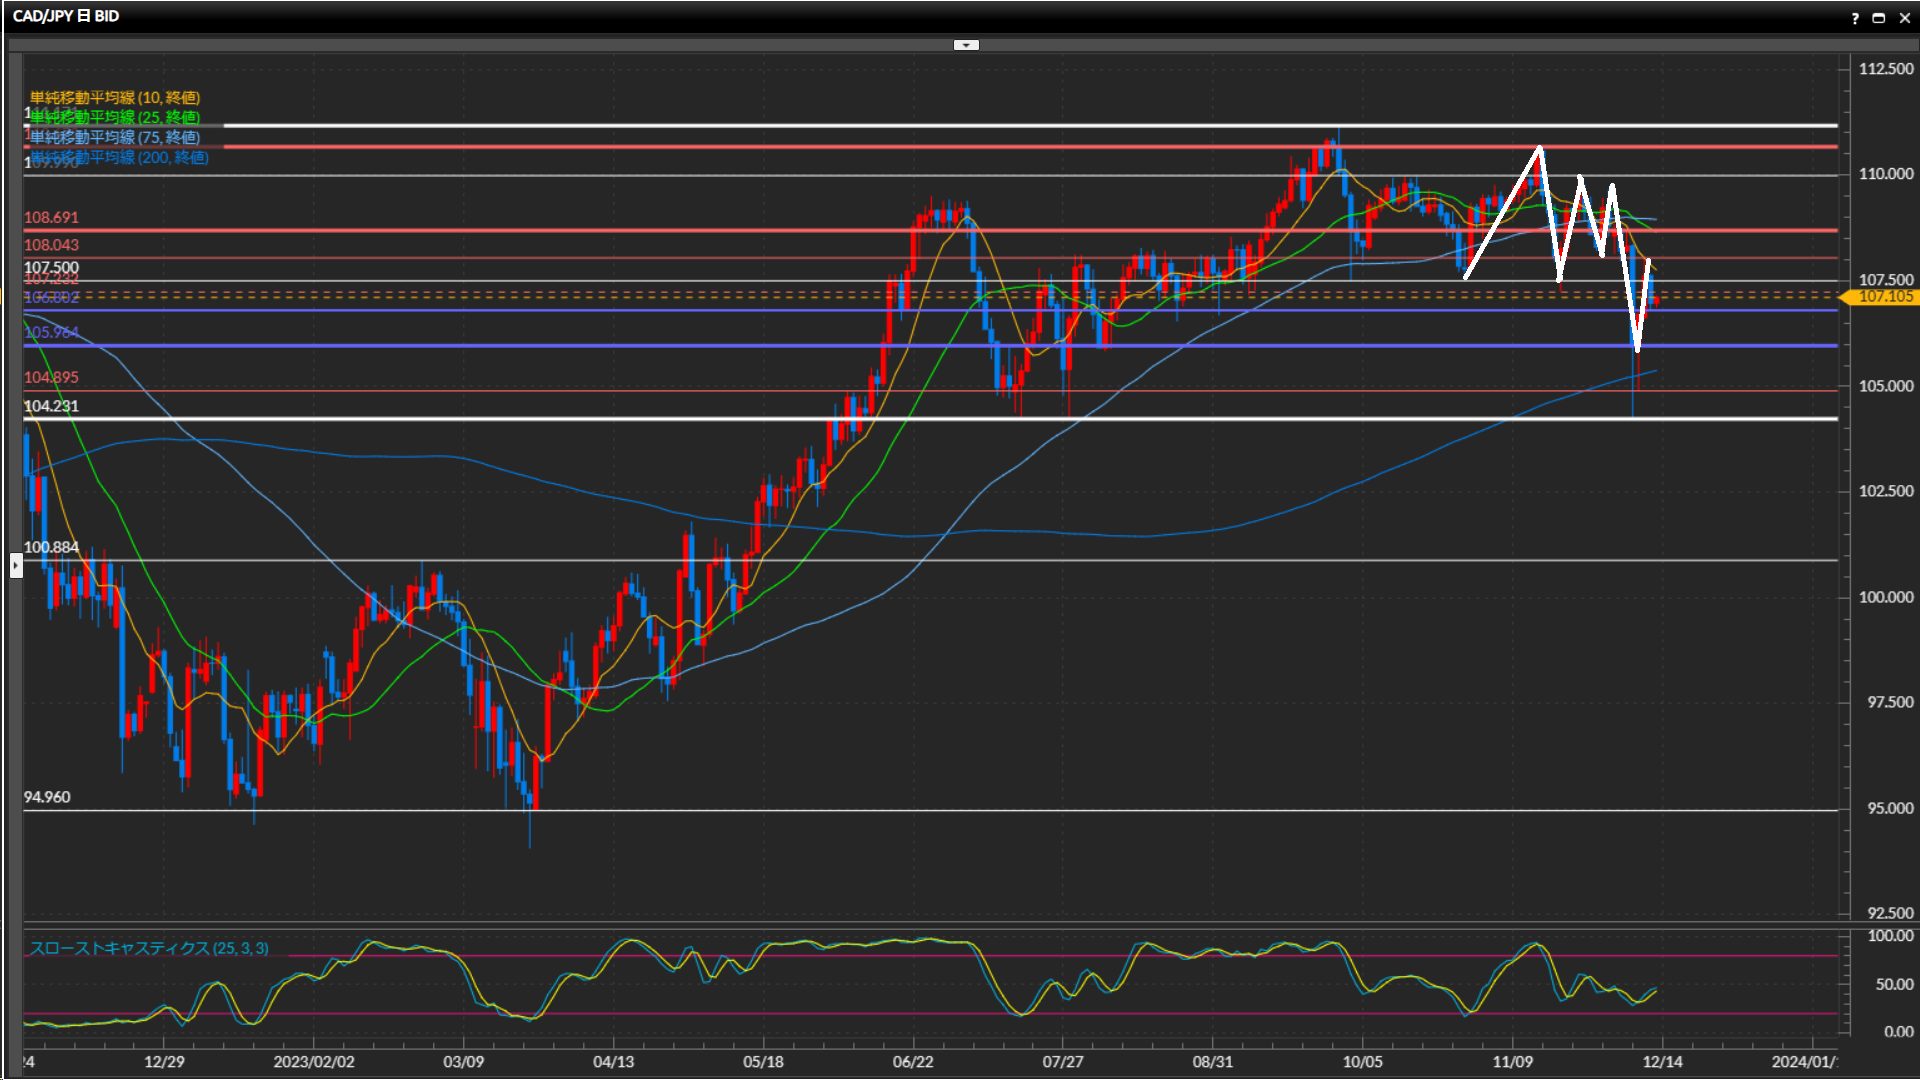Click the 75-period moving average label
The width and height of the screenshot is (1920, 1080).
coord(115,137)
